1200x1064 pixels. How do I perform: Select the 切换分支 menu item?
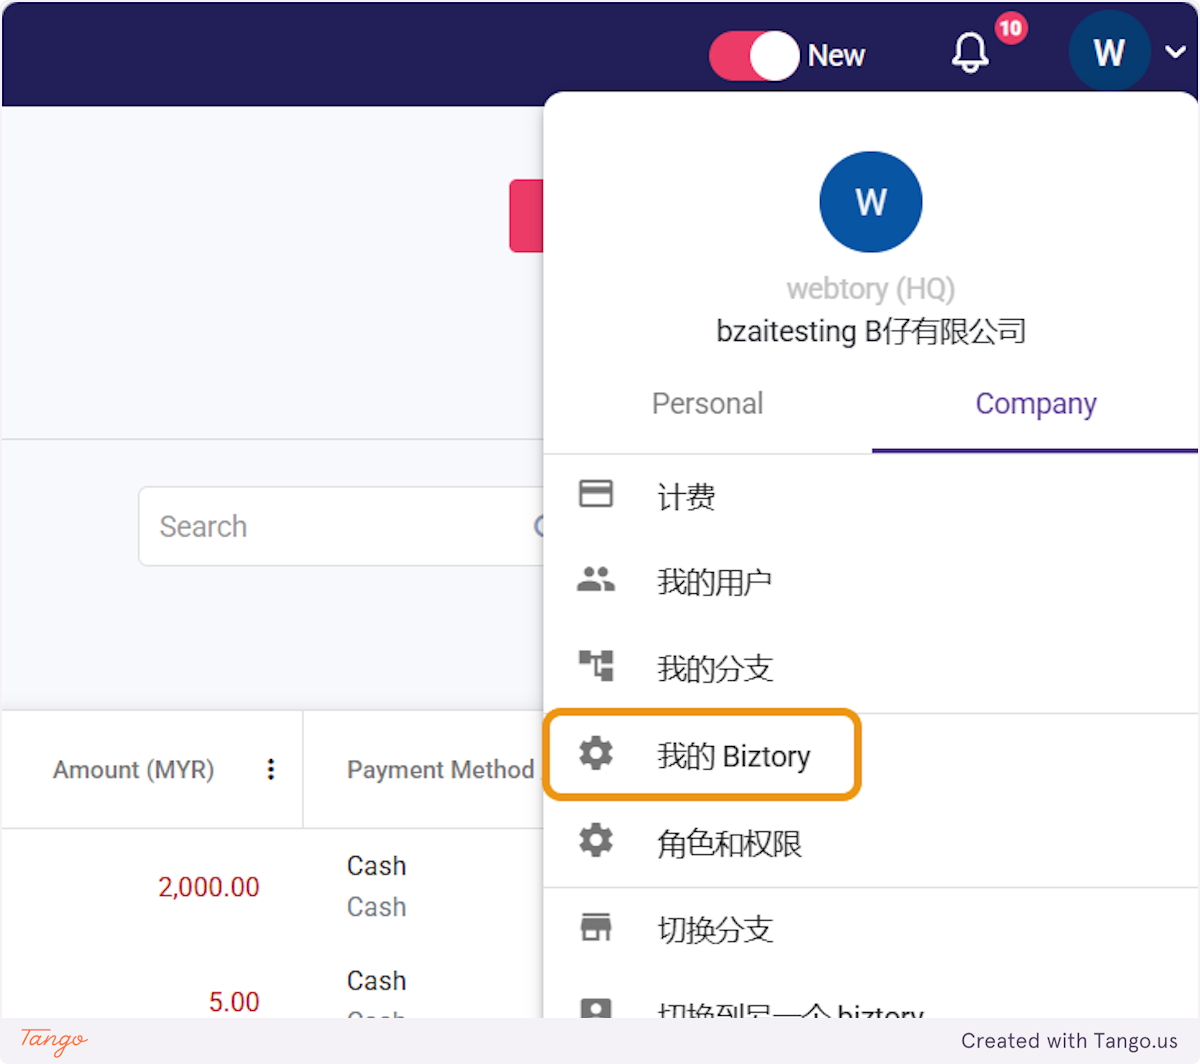click(x=871, y=930)
